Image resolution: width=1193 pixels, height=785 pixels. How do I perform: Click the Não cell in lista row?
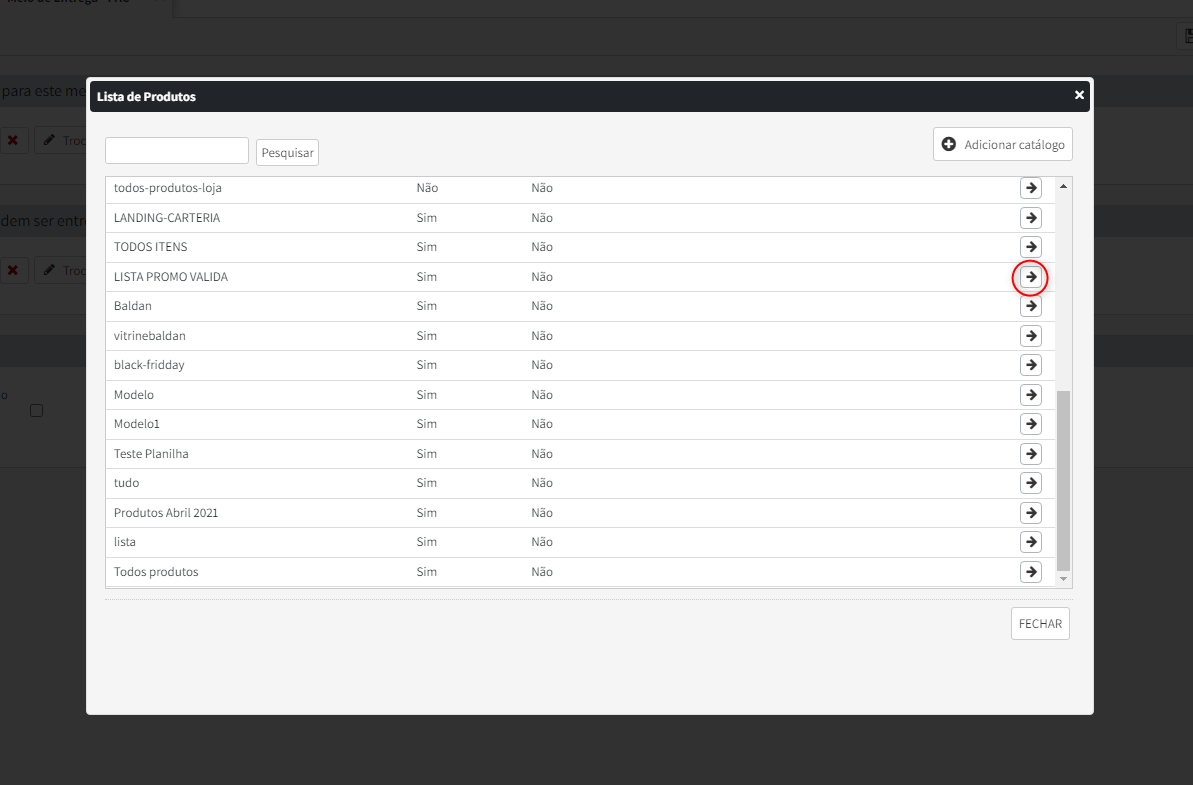(x=542, y=542)
